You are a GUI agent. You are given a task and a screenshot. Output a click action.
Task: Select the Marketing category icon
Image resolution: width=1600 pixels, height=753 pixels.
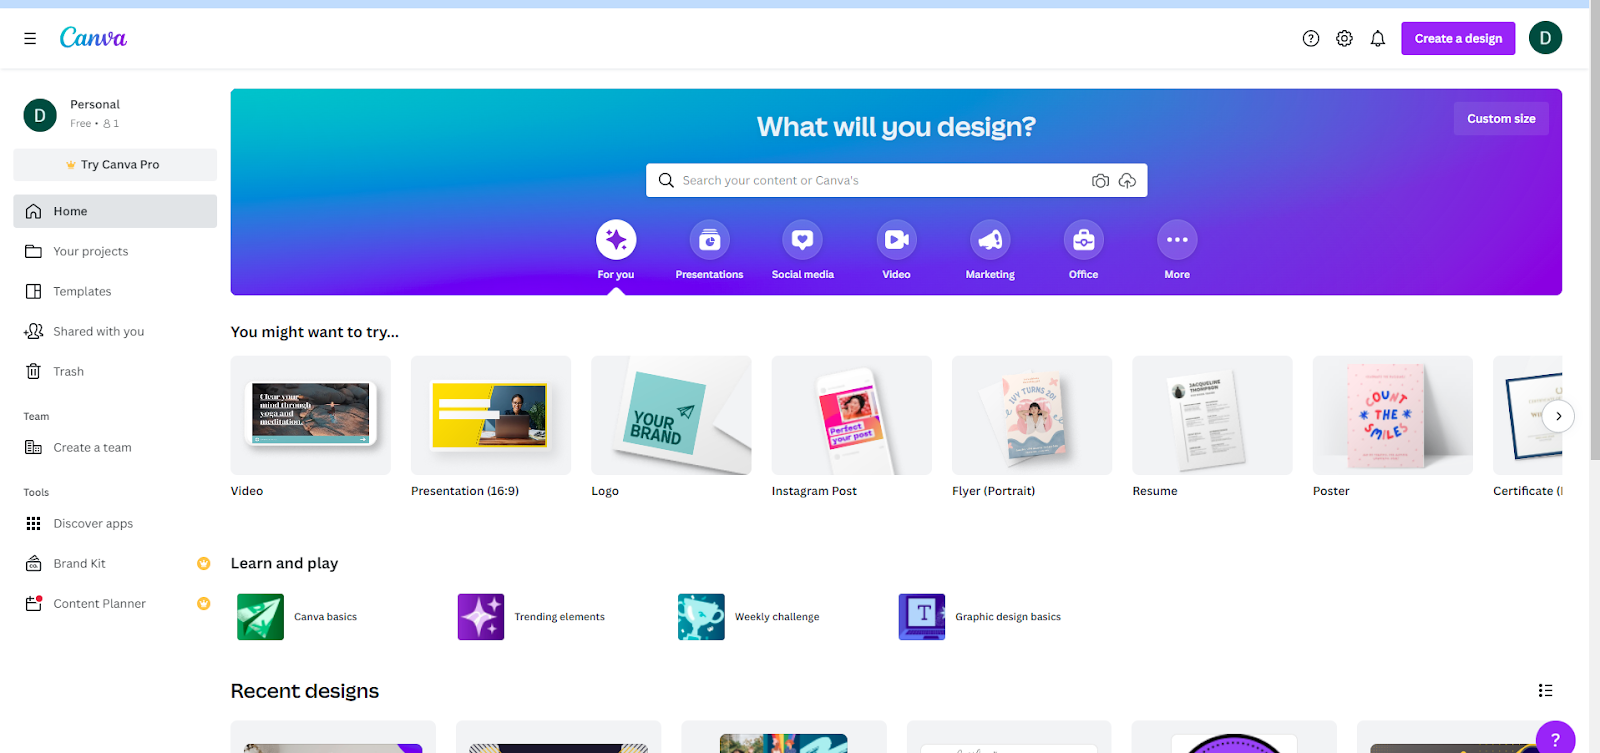point(990,240)
